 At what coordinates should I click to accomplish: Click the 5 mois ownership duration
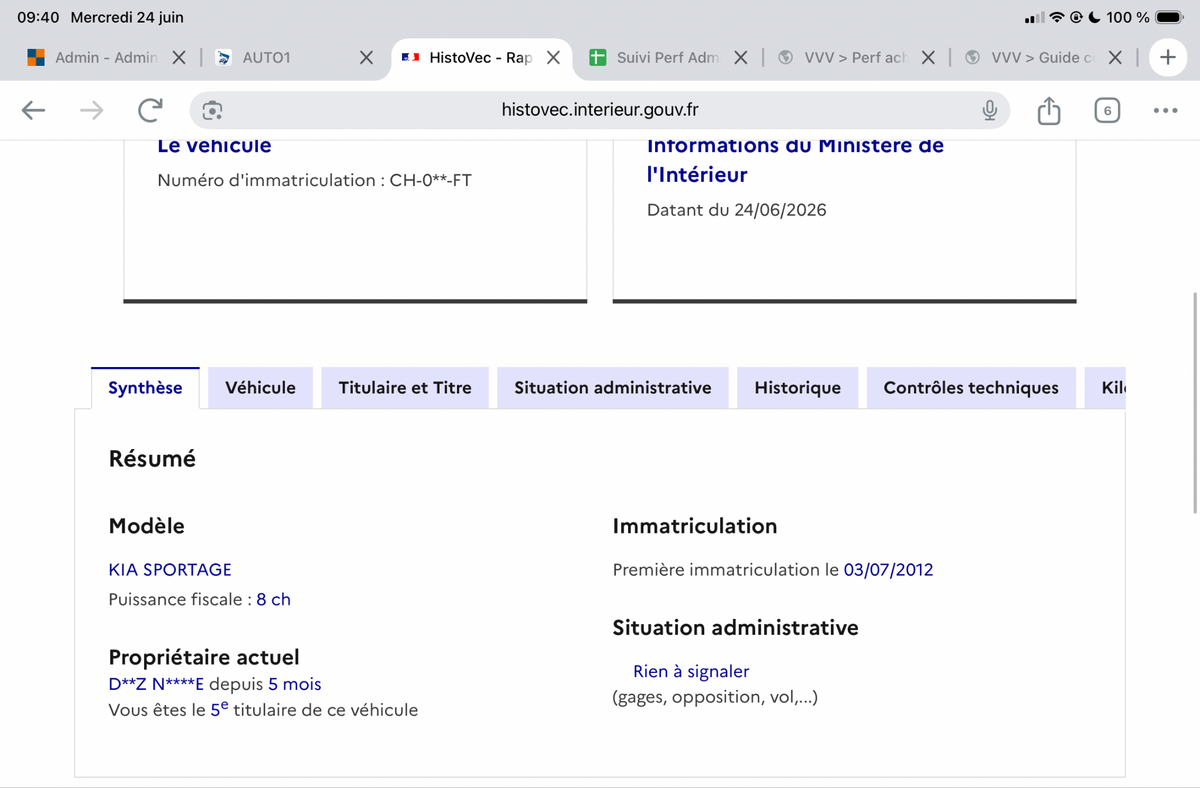click(x=295, y=685)
